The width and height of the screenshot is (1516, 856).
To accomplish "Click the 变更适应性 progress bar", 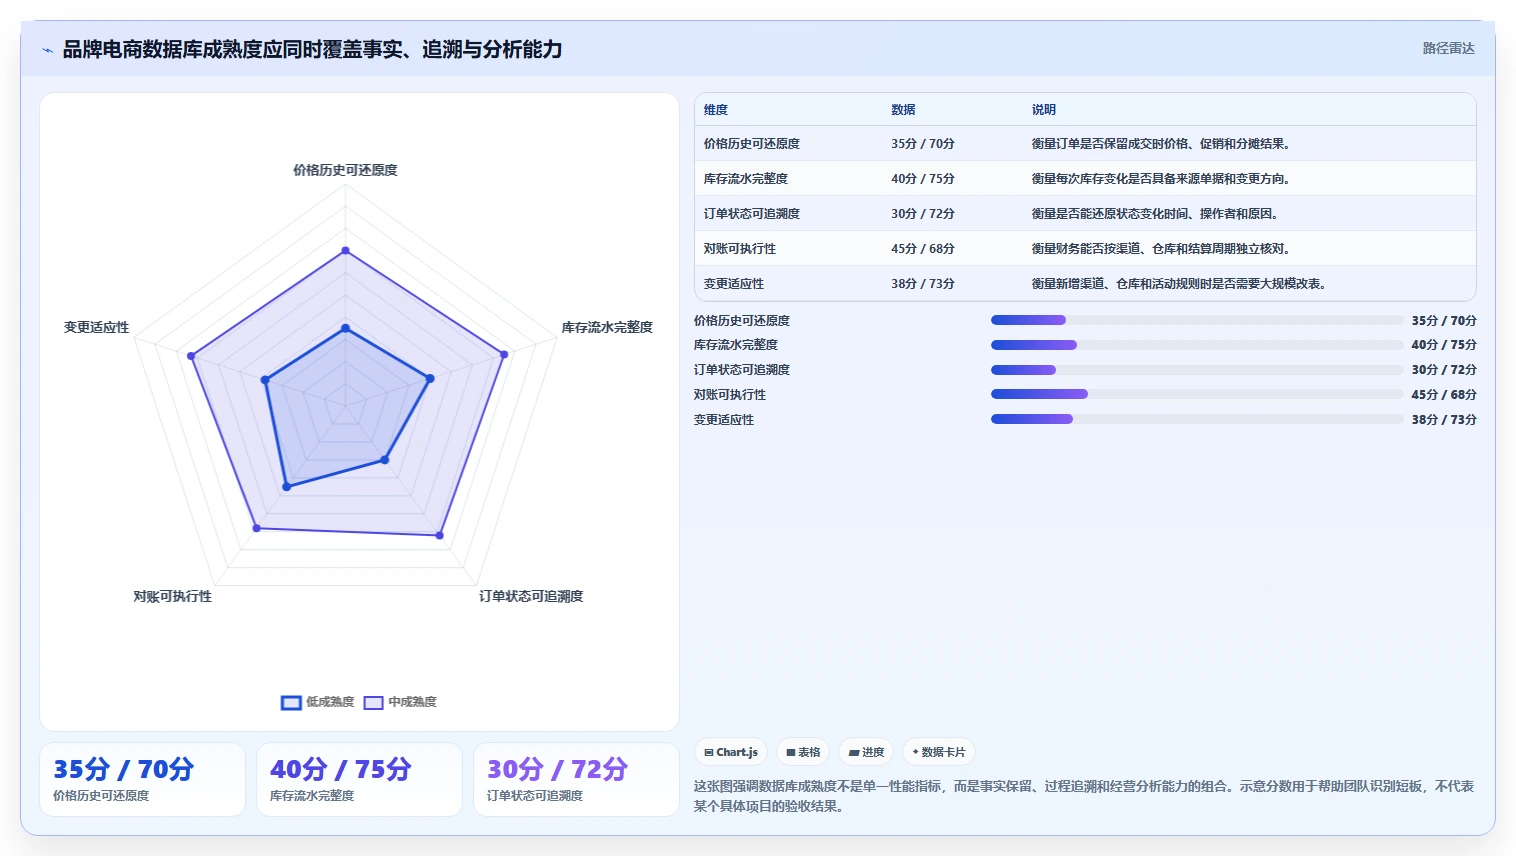I will (1197, 419).
